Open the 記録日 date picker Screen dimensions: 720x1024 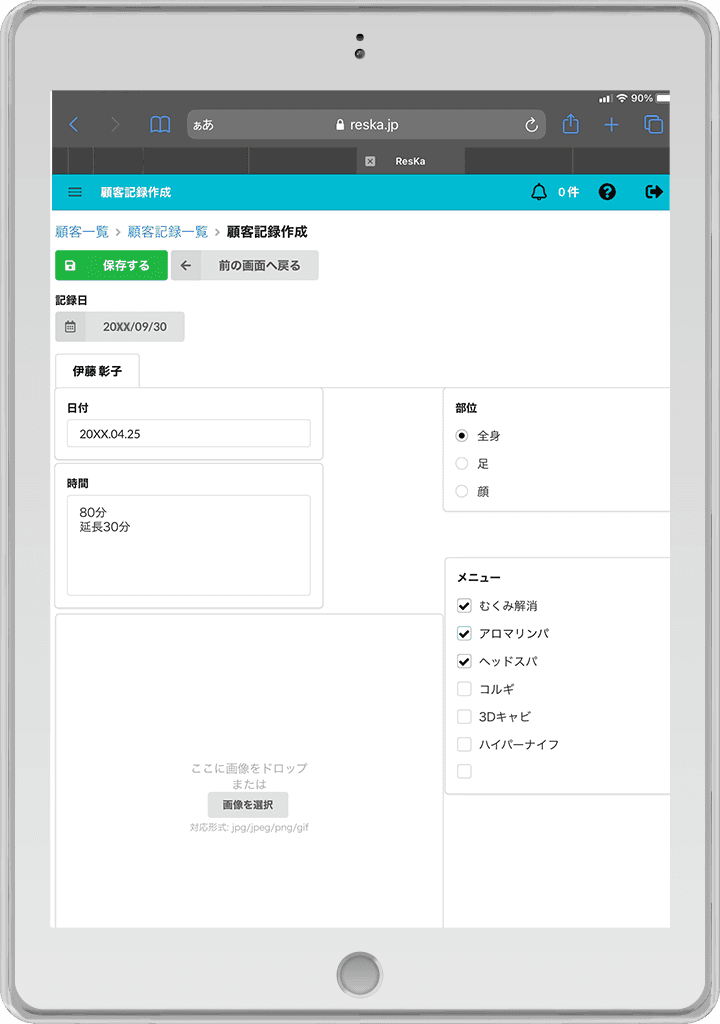tap(120, 327)
